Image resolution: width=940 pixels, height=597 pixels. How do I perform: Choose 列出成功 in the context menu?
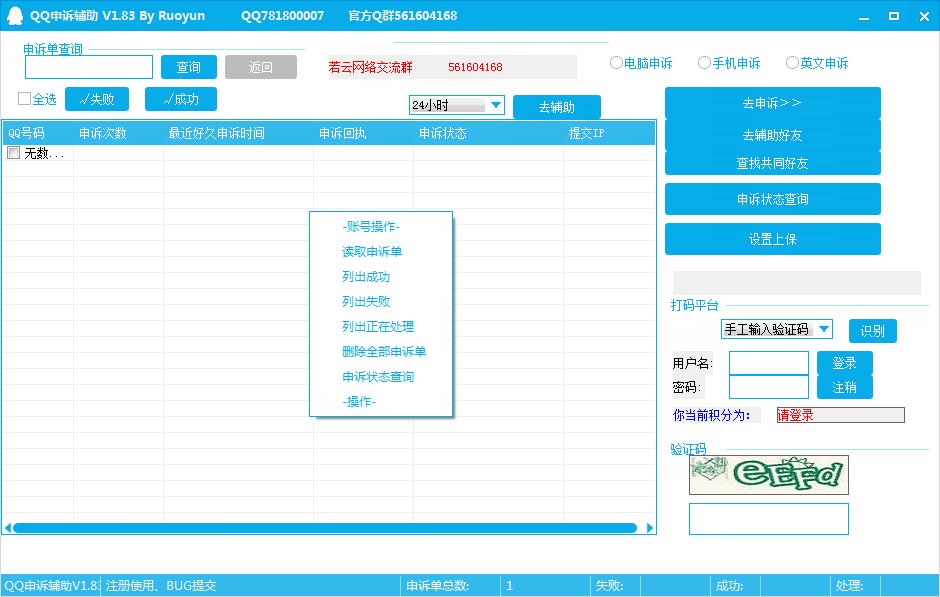[366, 277]
